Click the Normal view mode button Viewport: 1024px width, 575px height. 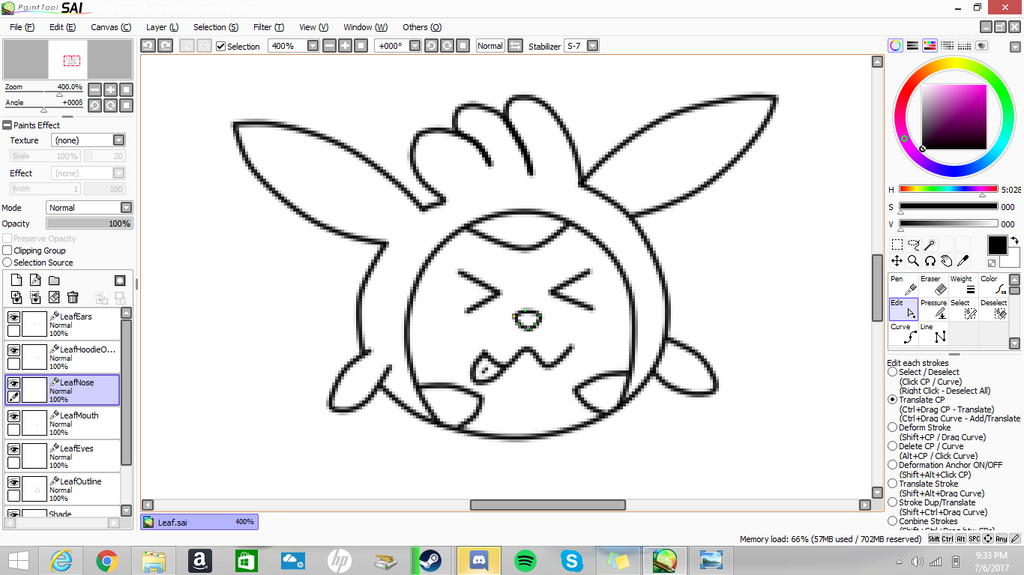point(490,46)
